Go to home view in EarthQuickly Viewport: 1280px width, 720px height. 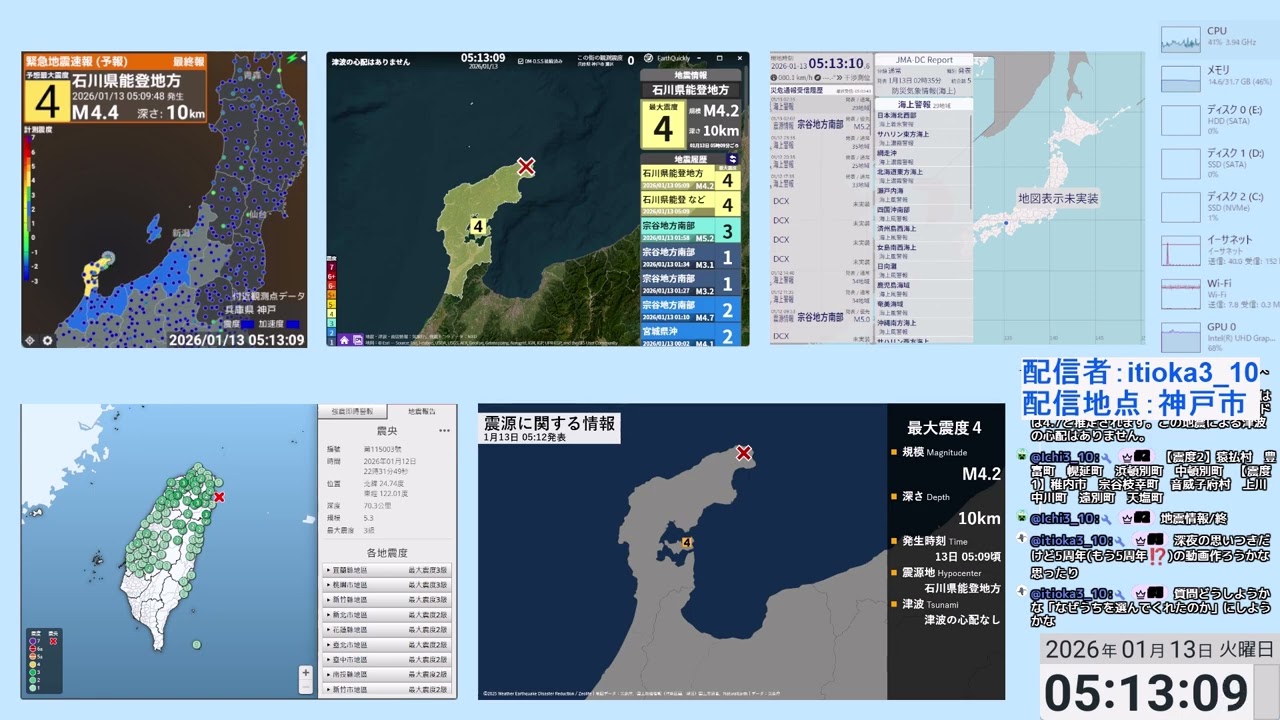tap(344, 339)
